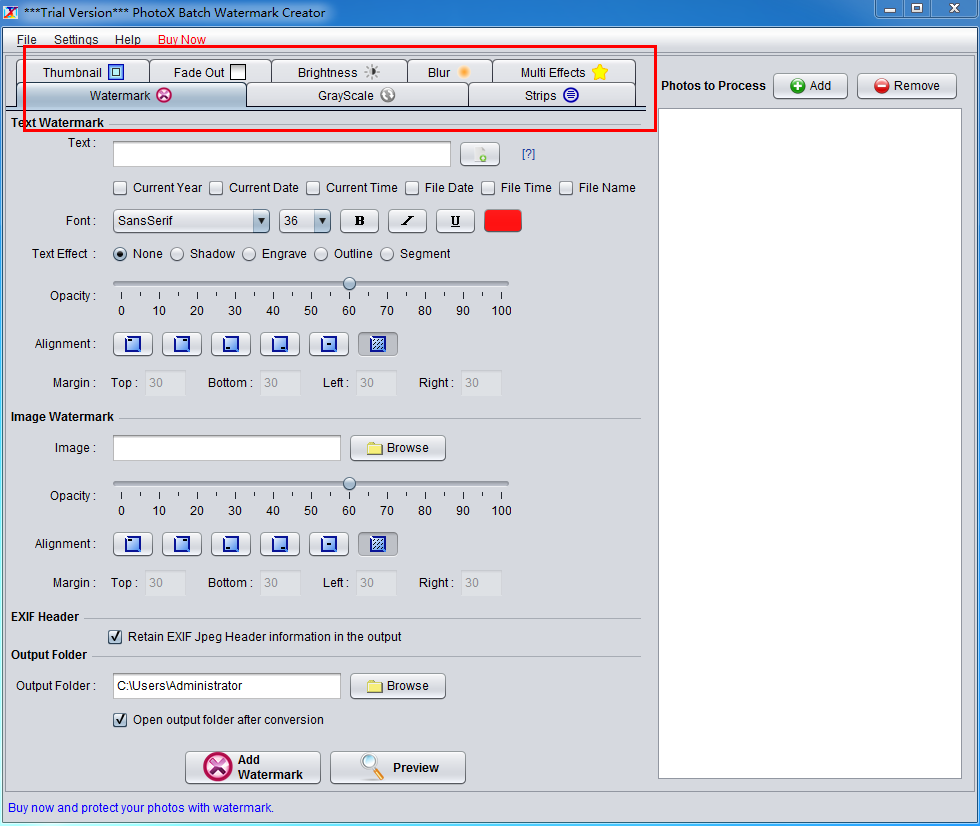Uncheck Open output folder after conversion
The height and width of the screenshot is (826, 980).
(120, 720)
